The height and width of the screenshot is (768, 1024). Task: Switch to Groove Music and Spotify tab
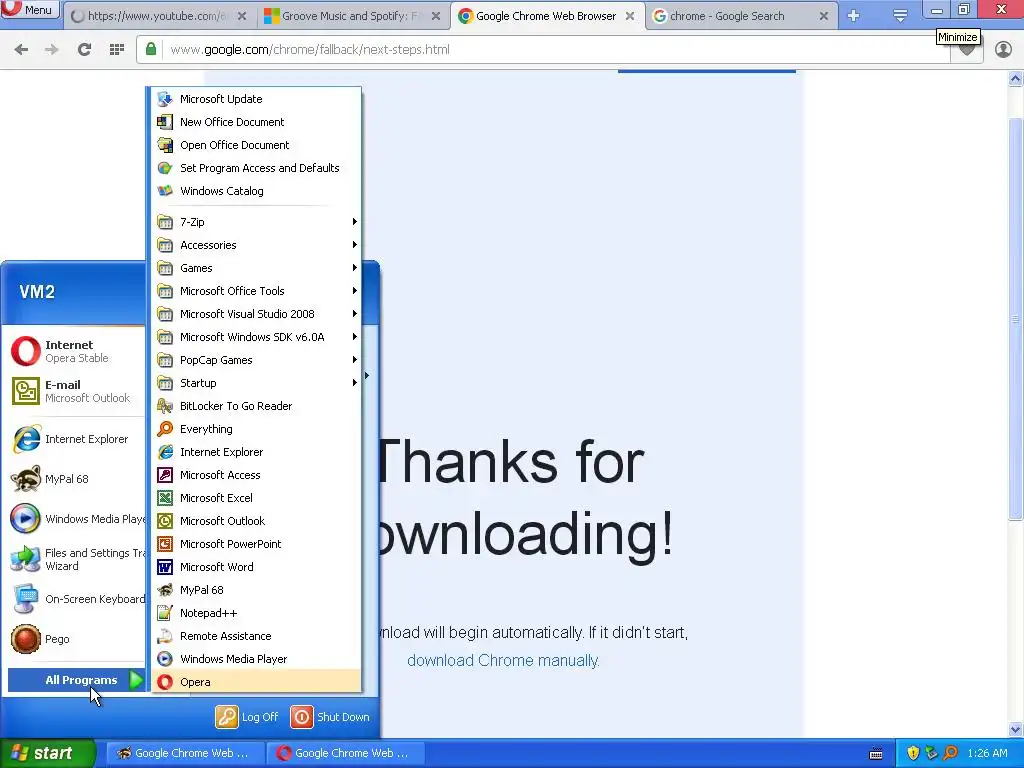point(351,16)
